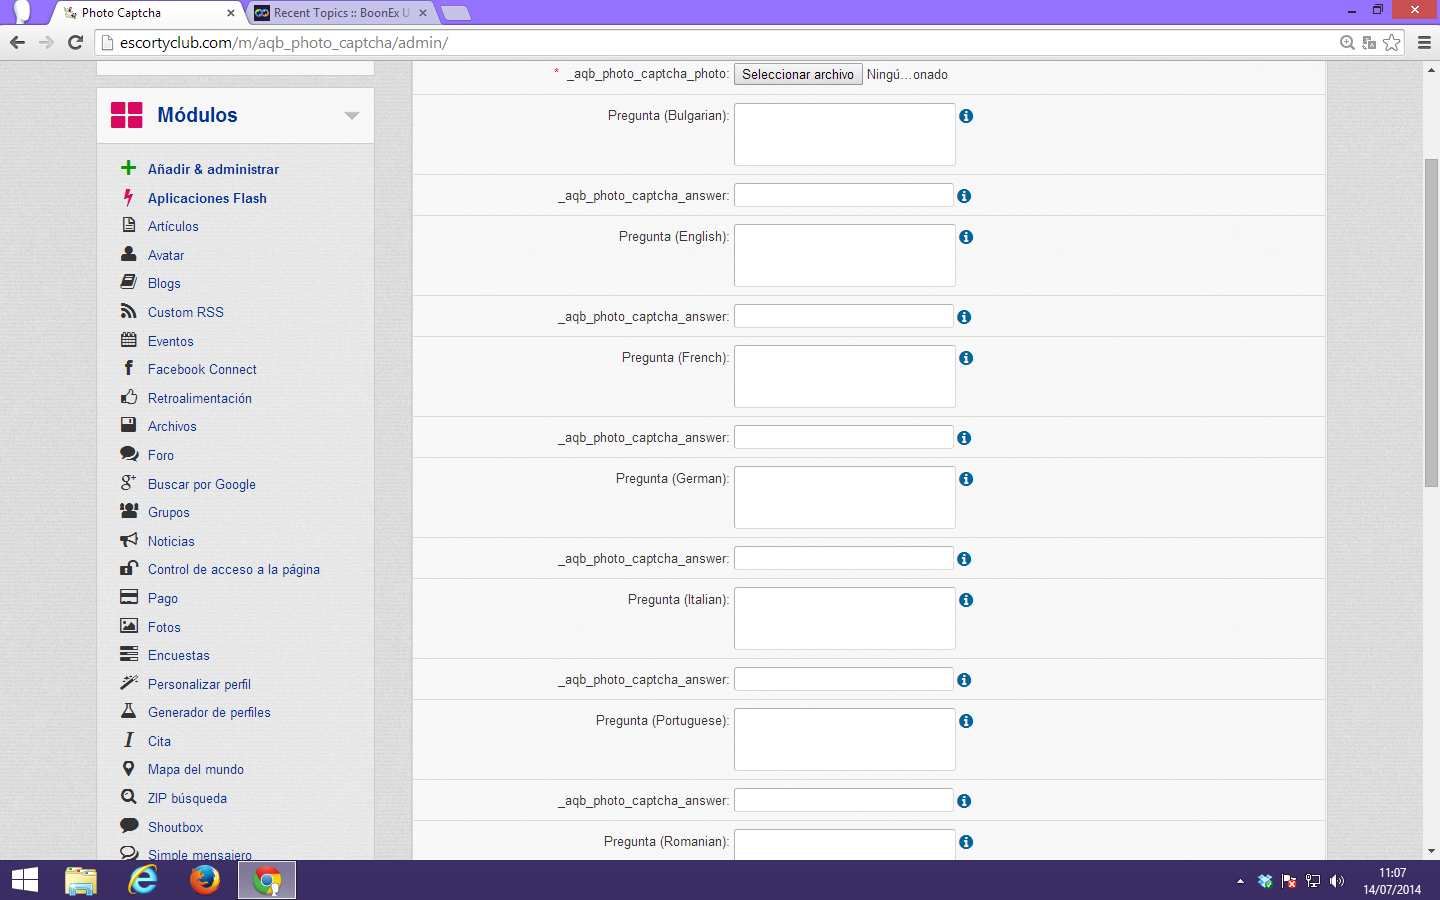Click the padlock icon beside Control de acceso

coord(129,568)
